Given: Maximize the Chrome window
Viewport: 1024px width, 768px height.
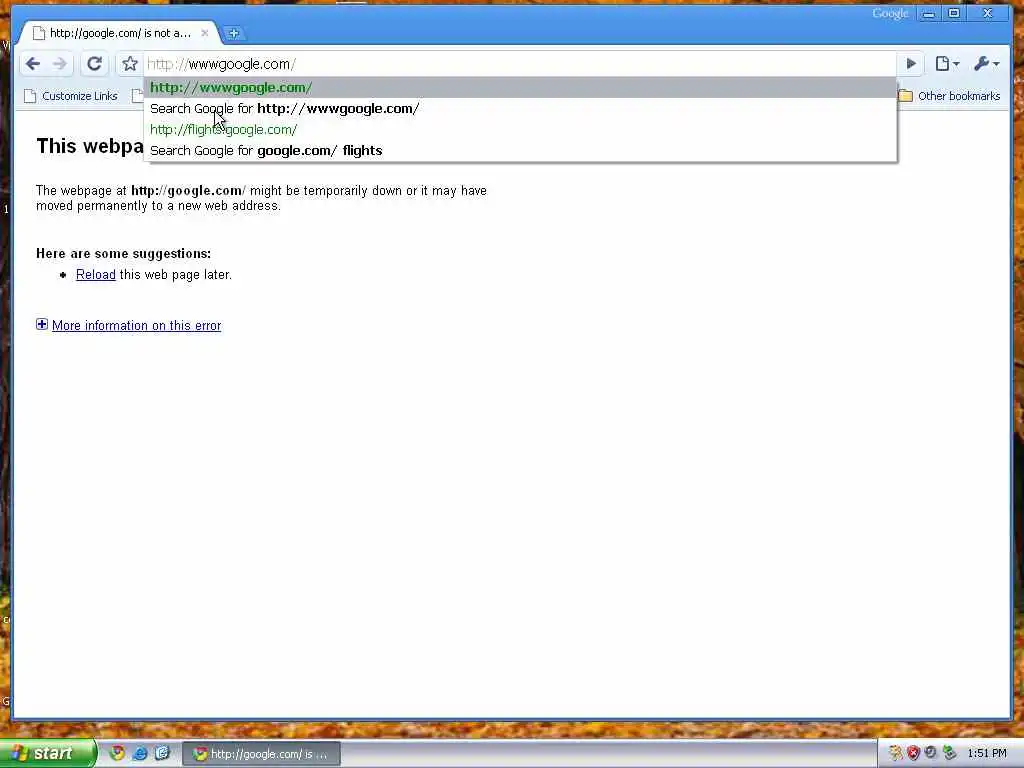Looking at the screenshot, I should pos(953,13).
